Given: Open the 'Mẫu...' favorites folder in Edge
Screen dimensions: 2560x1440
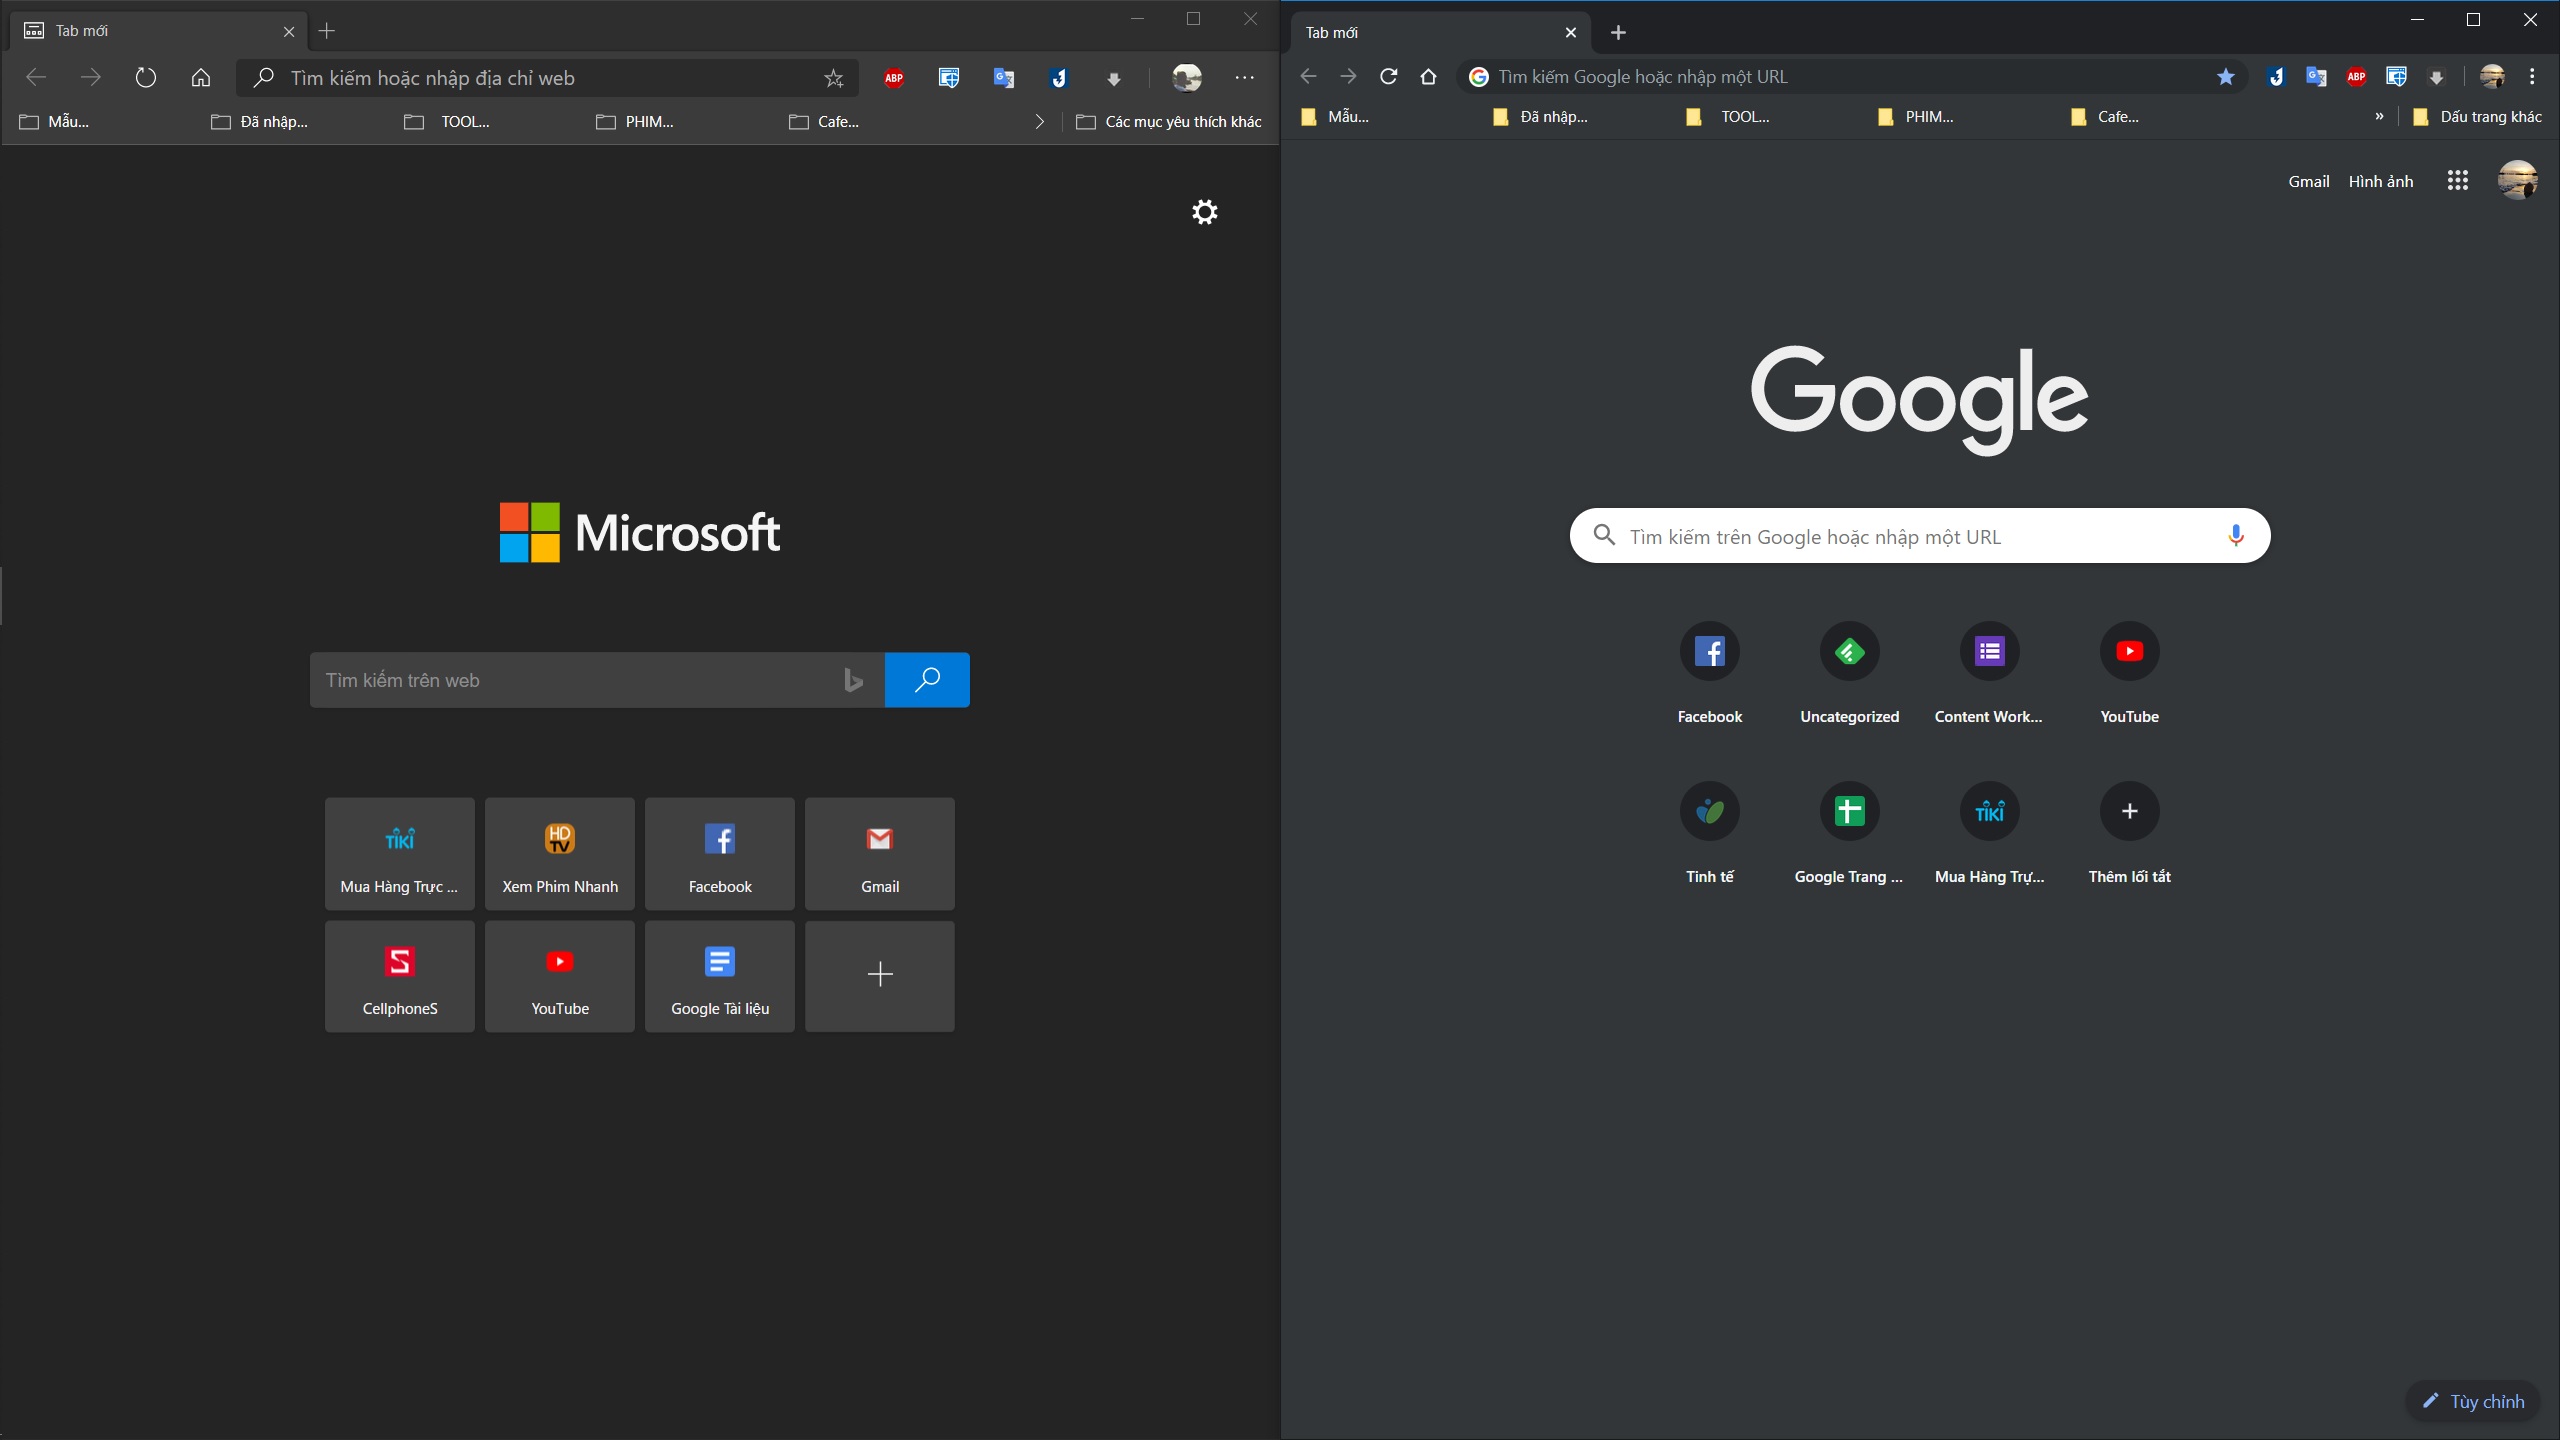Looking at the screenshot, I should (x=55, y=122).
